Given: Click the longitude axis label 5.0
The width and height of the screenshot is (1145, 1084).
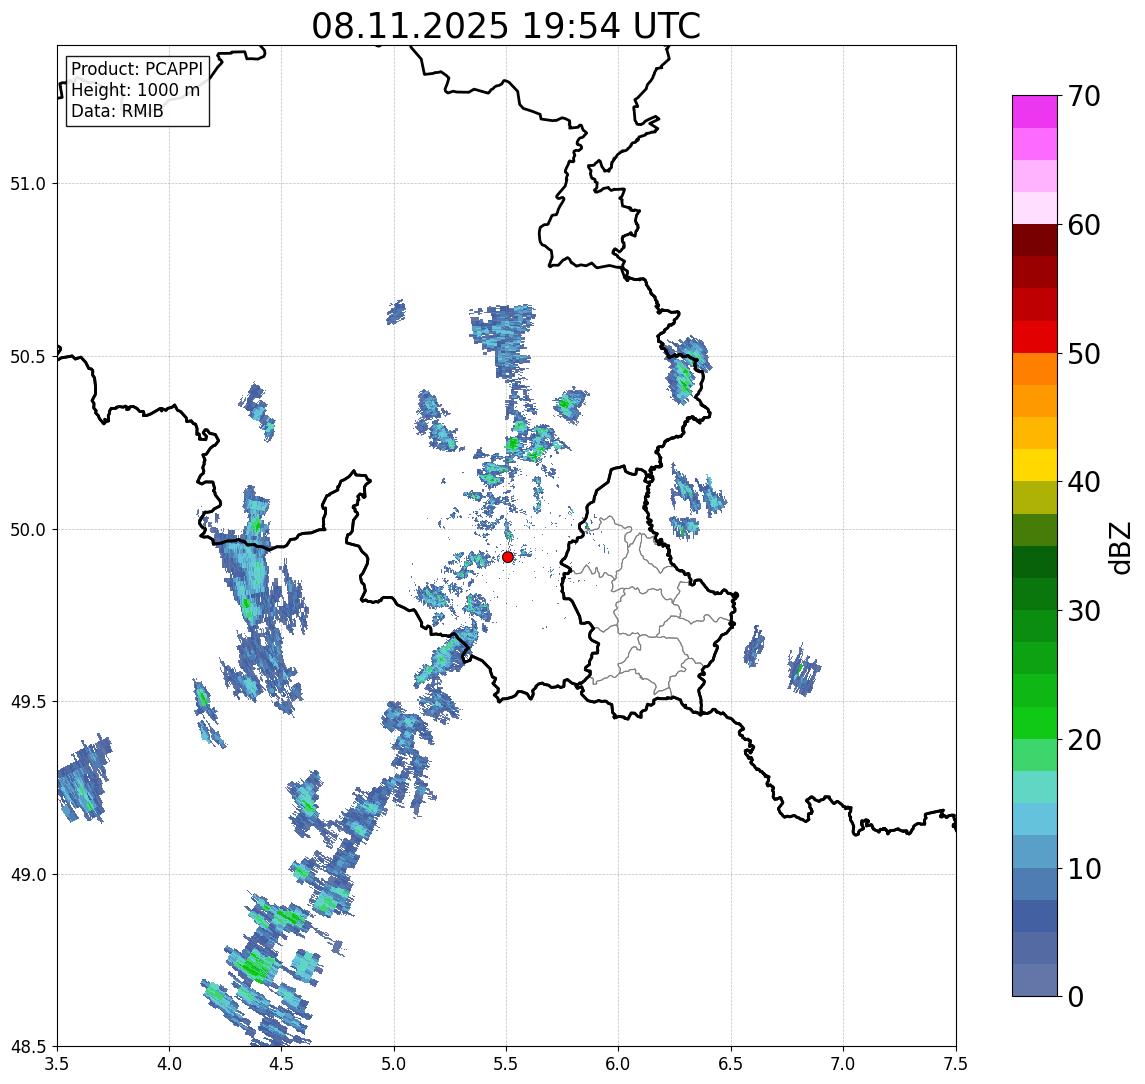Looking at the screenshot, I should [394, 1064].
